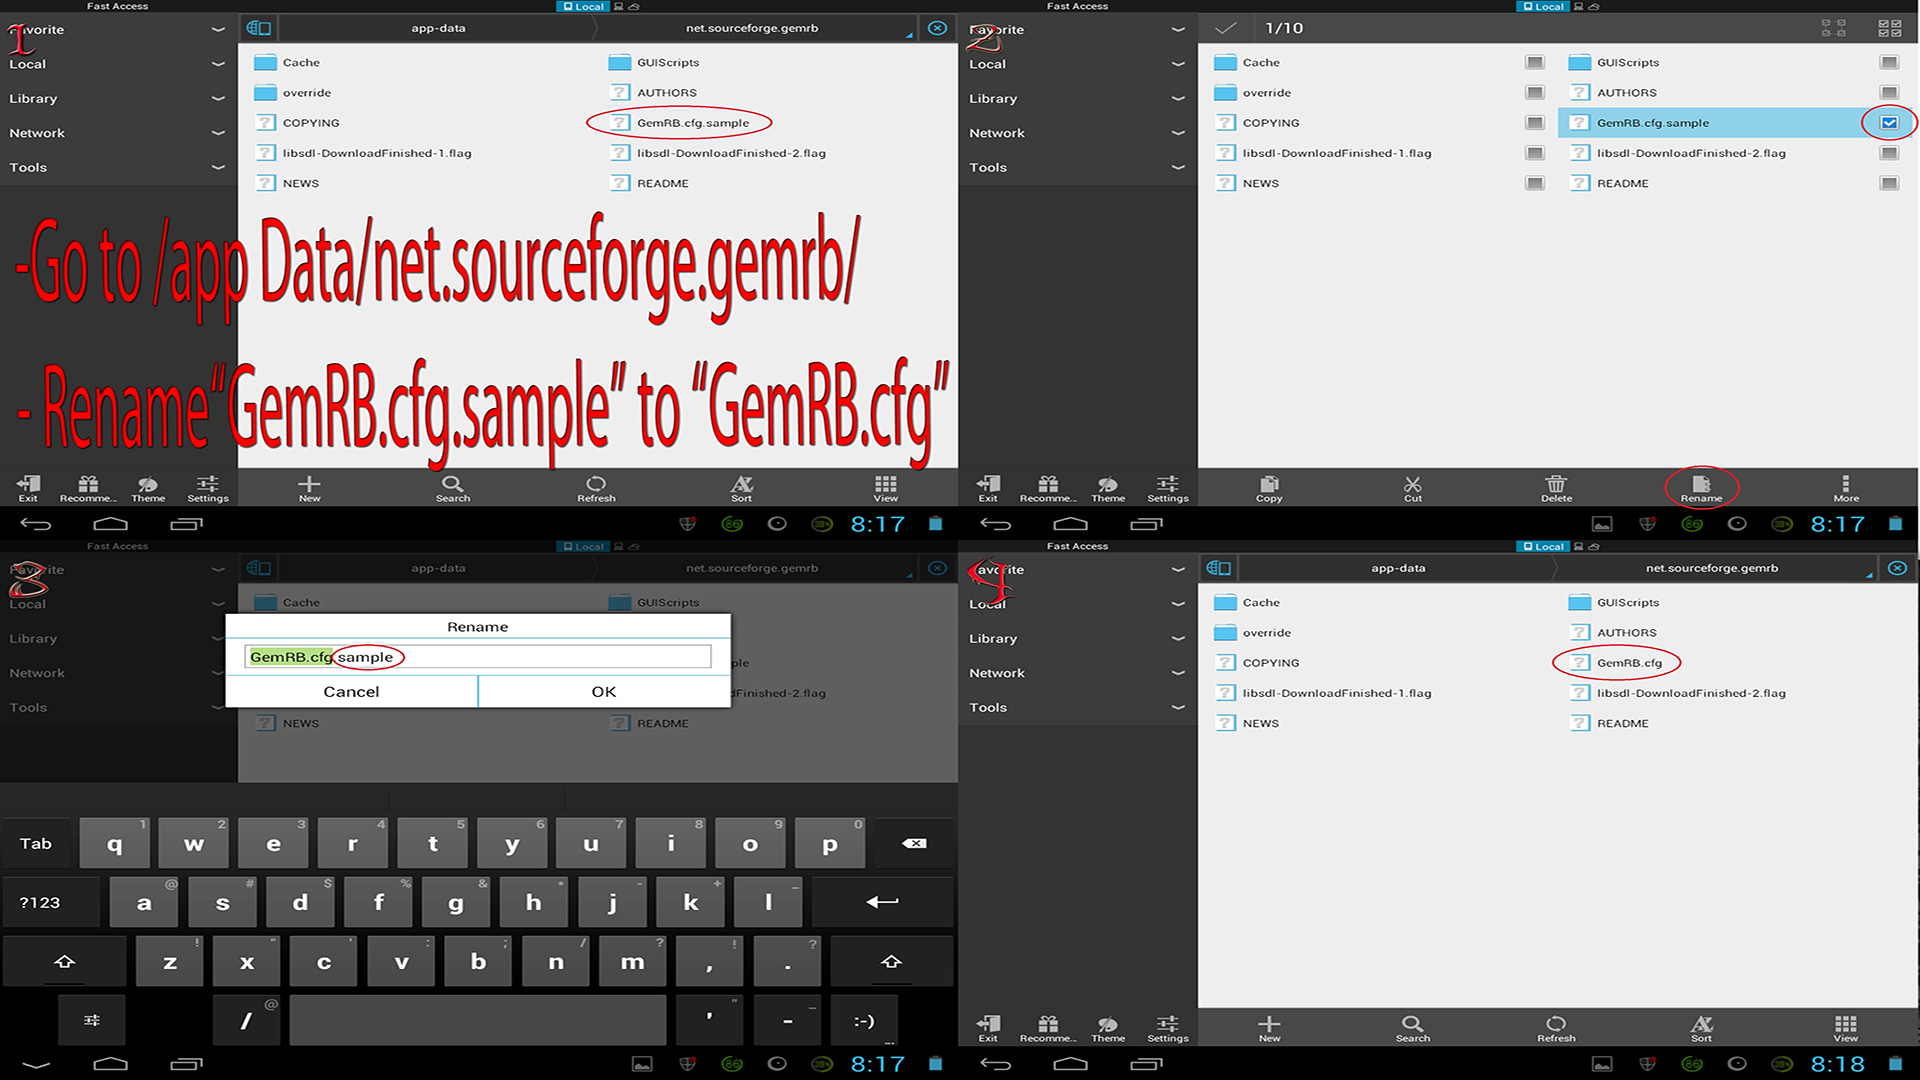Tap the New plus icon in the top-left screenshot
1920x1080 pixels.
tap(309, 488)
